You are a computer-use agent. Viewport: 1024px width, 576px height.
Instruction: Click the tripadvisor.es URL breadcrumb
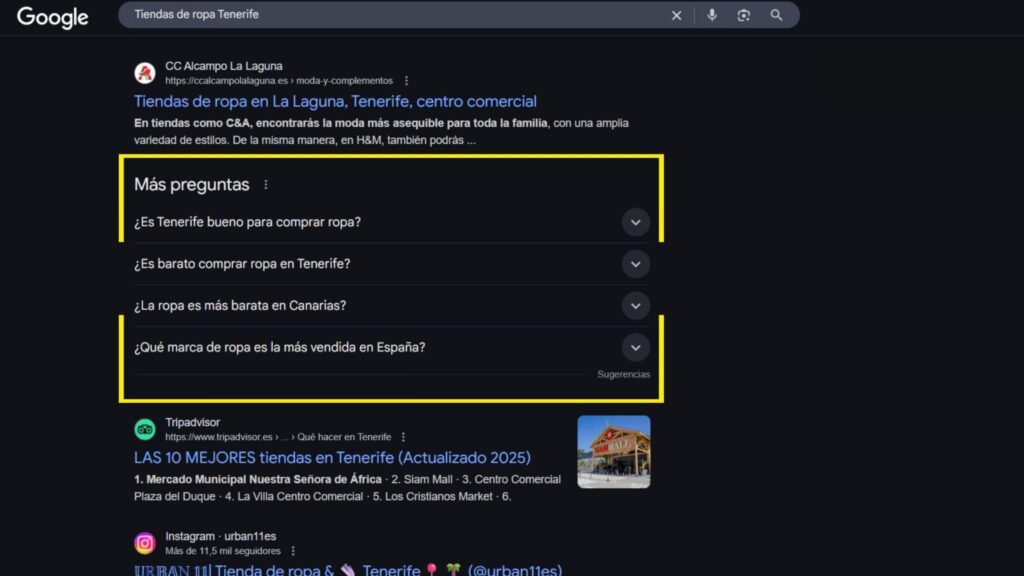[x=278, y=437]
